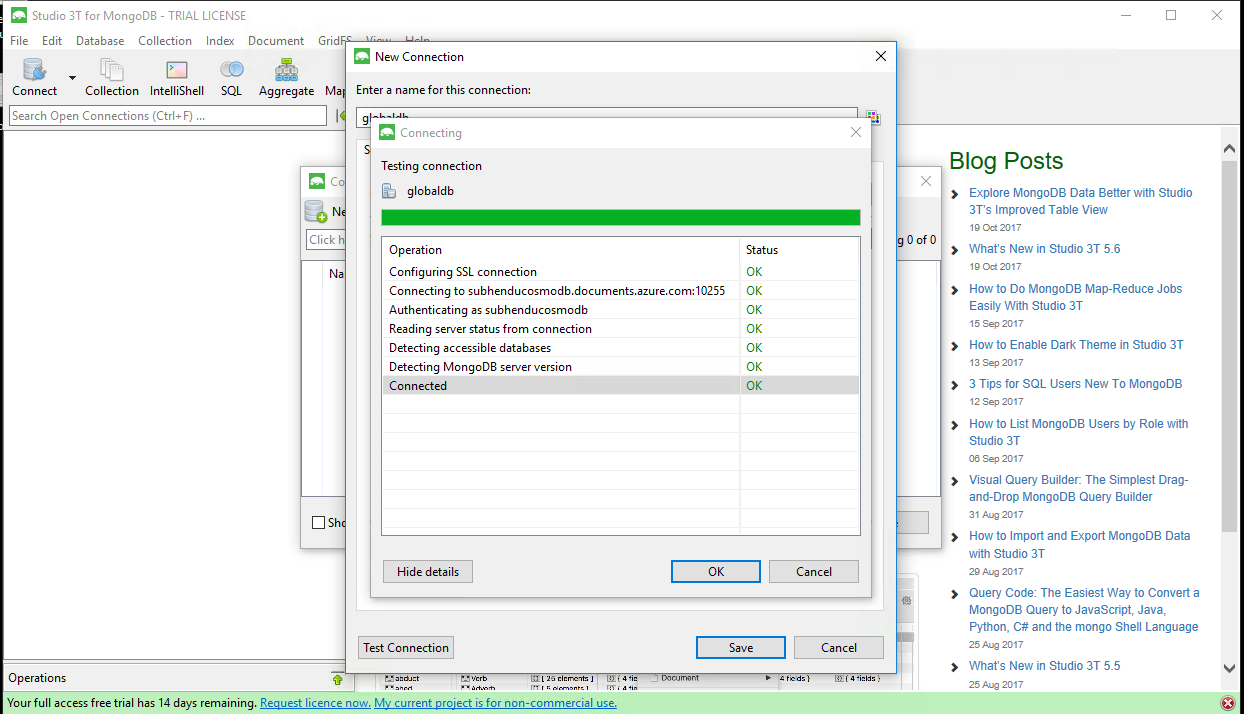
Task: Click the Operations panel label
Action: point(37,678)
